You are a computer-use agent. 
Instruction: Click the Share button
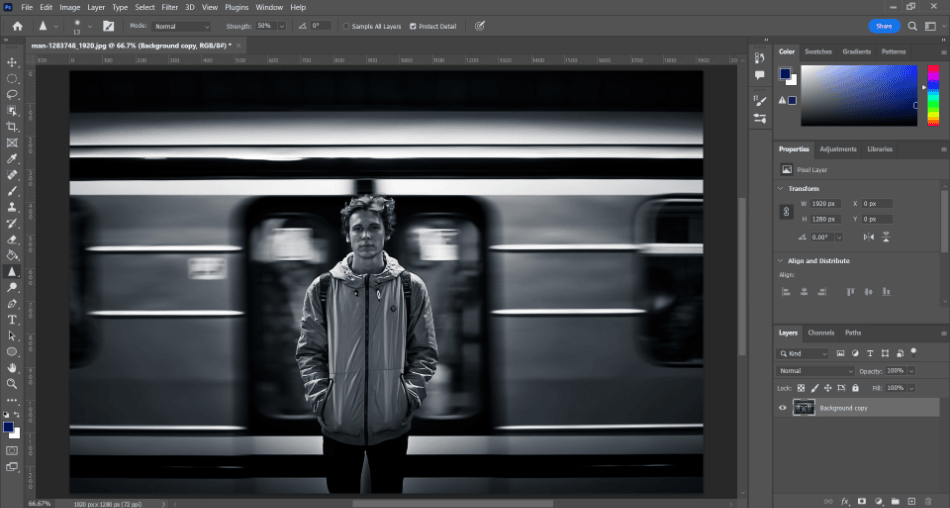(x=884, y=26)
